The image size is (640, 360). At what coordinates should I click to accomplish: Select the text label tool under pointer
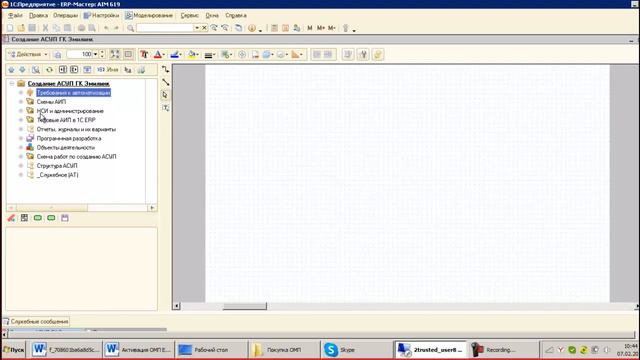click(165, 108)
